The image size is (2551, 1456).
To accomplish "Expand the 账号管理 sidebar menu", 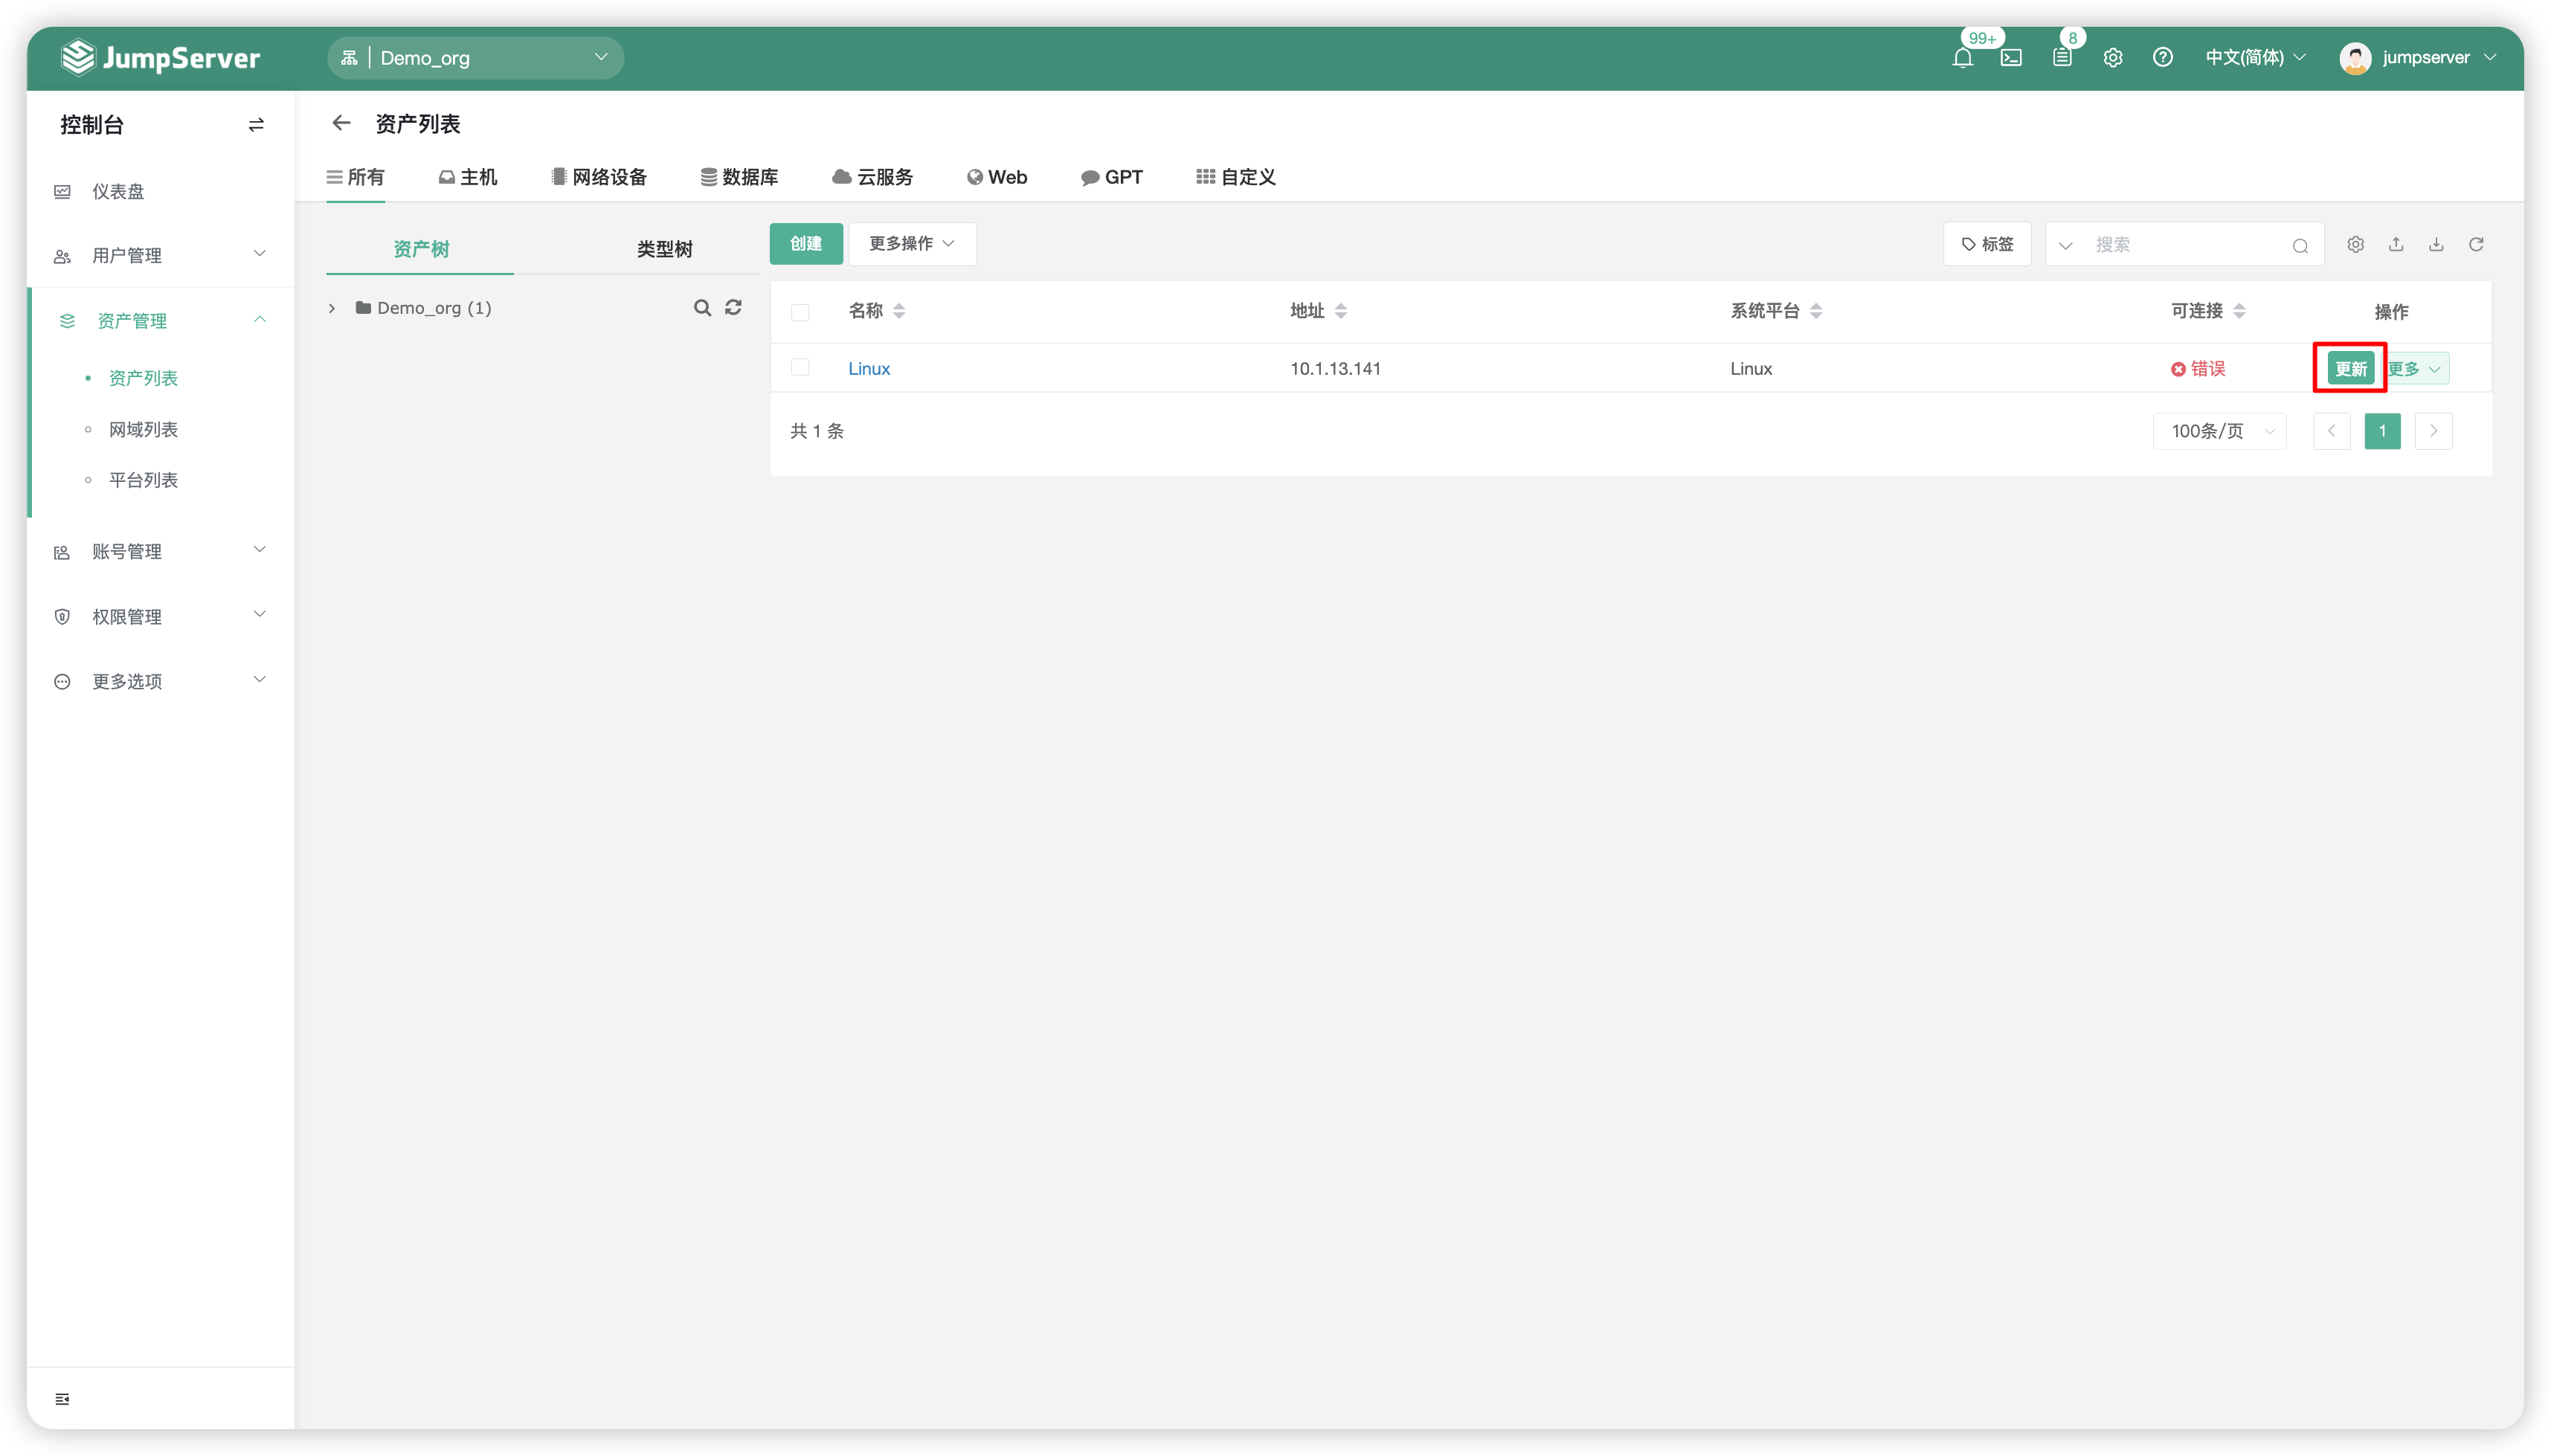I will 160,551.
